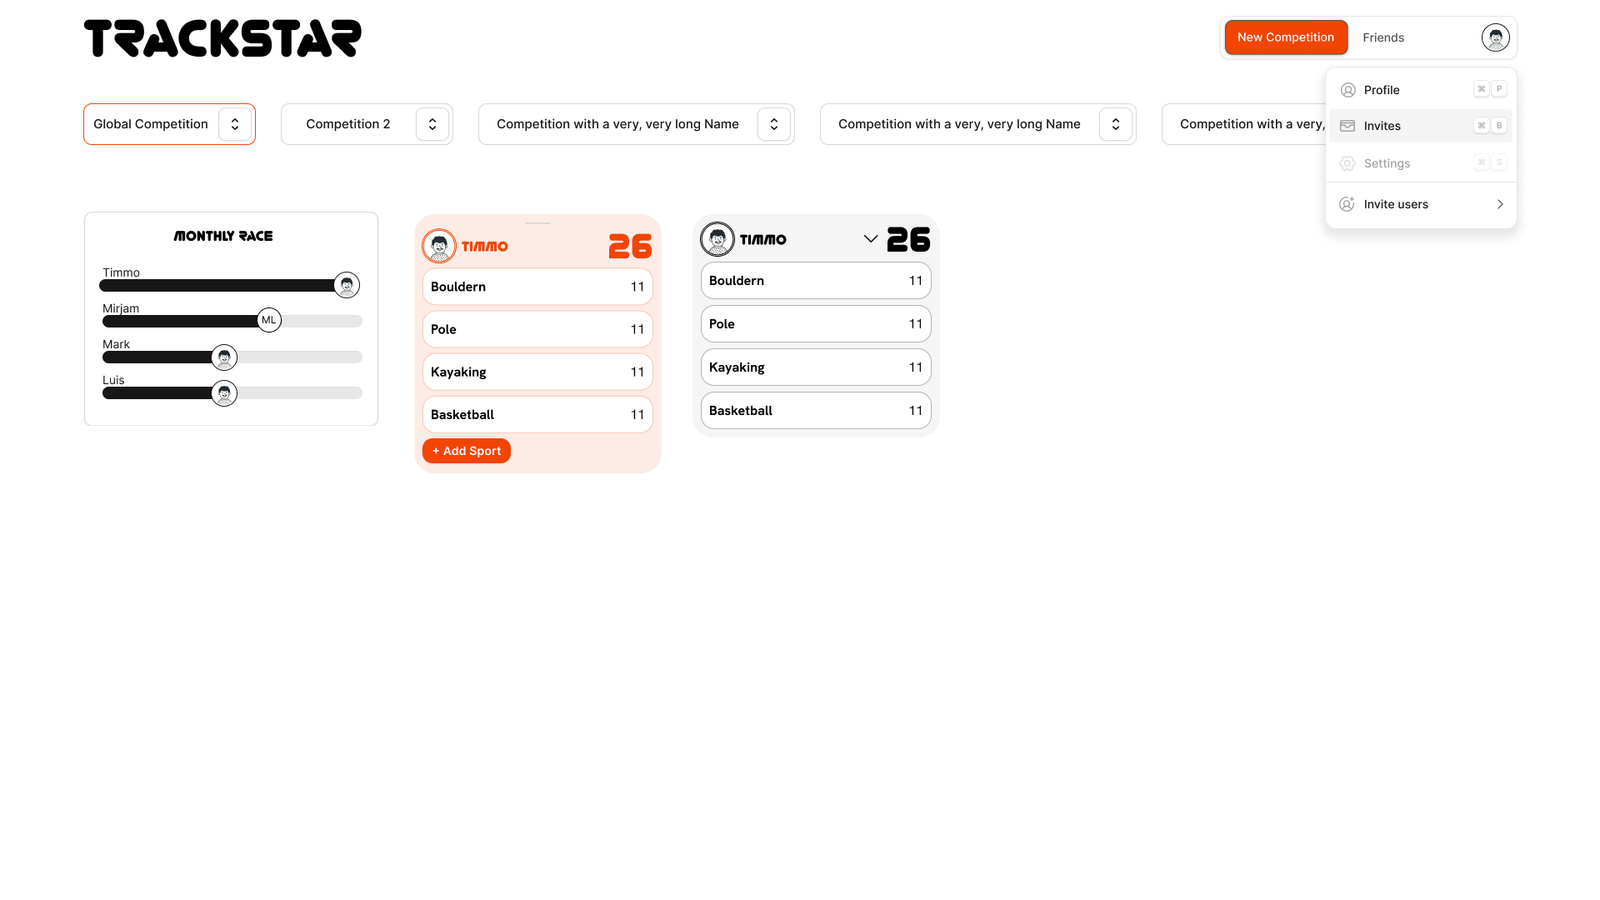This screenshot has height=900, width=1600.
Task: Open the third competition selector with the long name
Action: coord(1243,124)
